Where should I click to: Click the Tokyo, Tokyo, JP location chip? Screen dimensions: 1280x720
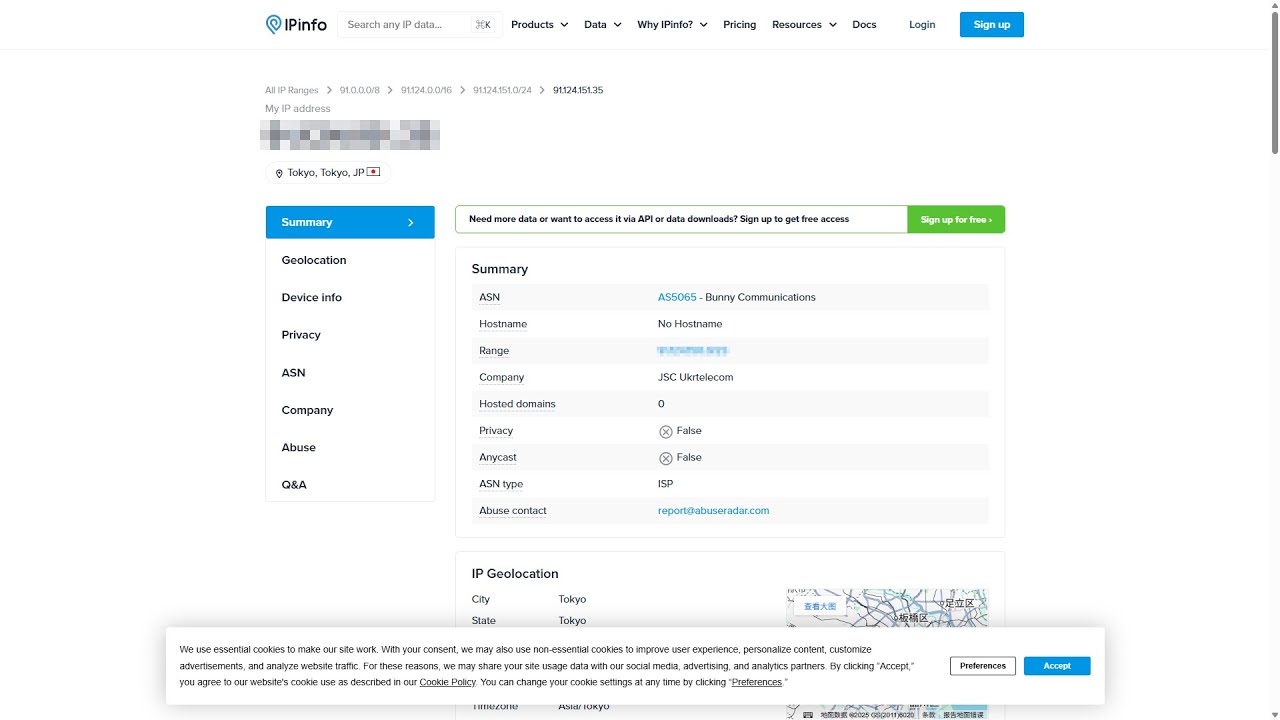[x=328, y=173]
